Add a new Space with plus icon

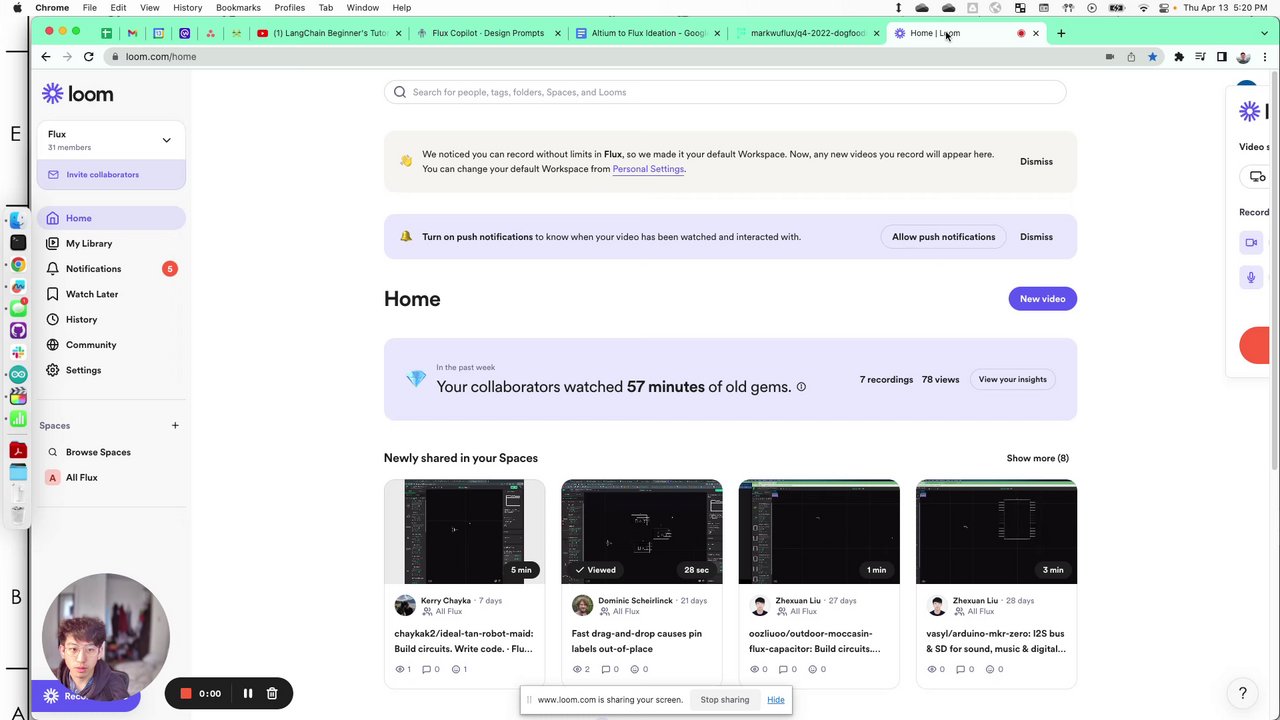coord(175,426)
